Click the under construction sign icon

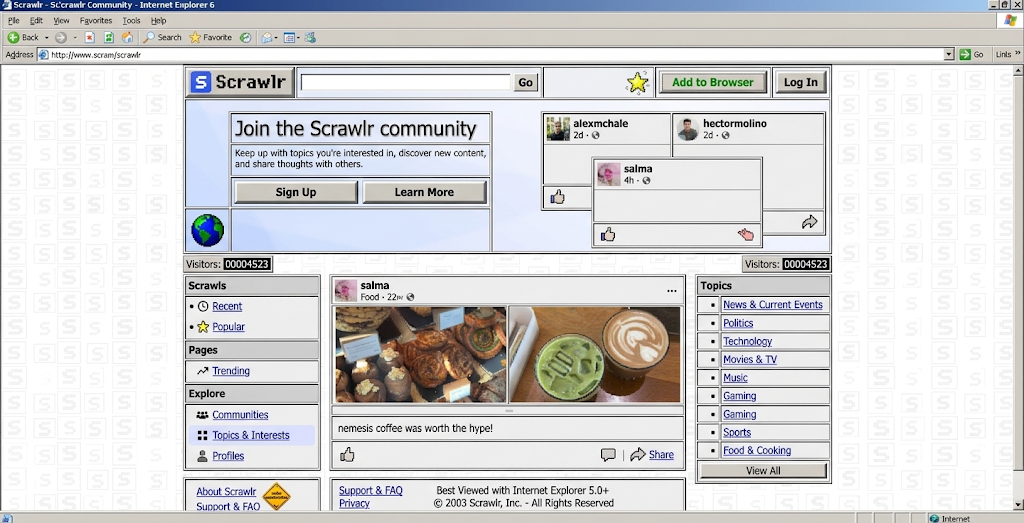(276, 497)
